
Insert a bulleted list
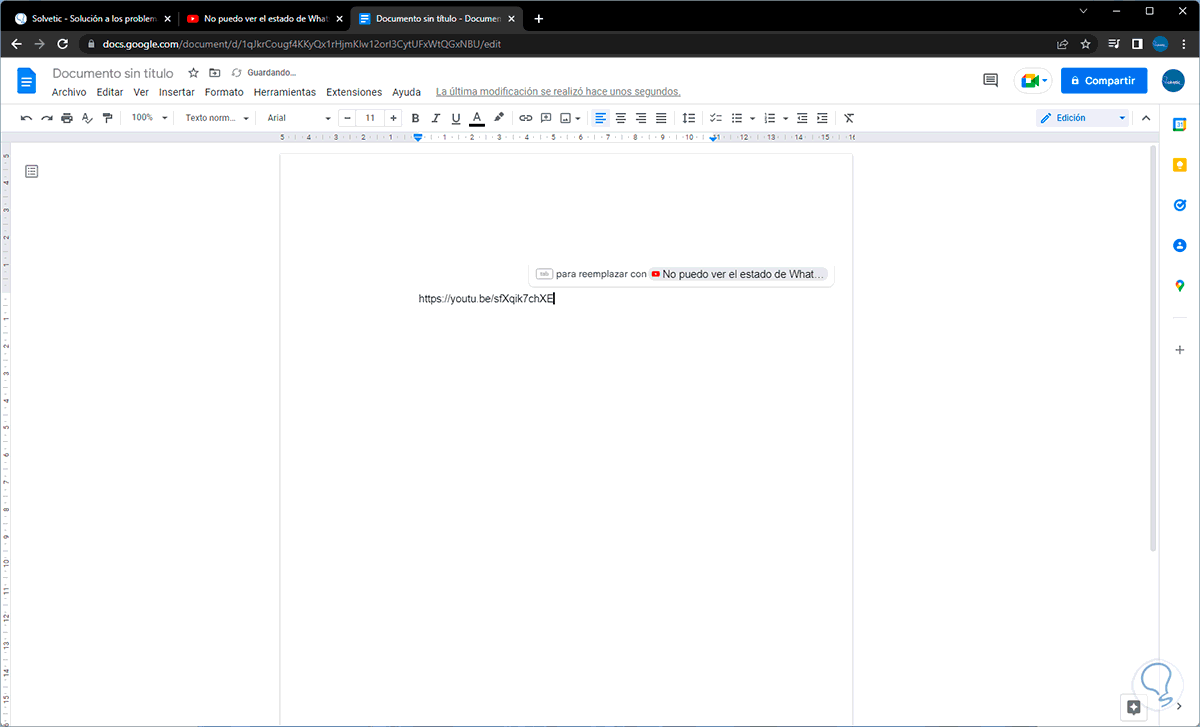[x=737, y=118]
